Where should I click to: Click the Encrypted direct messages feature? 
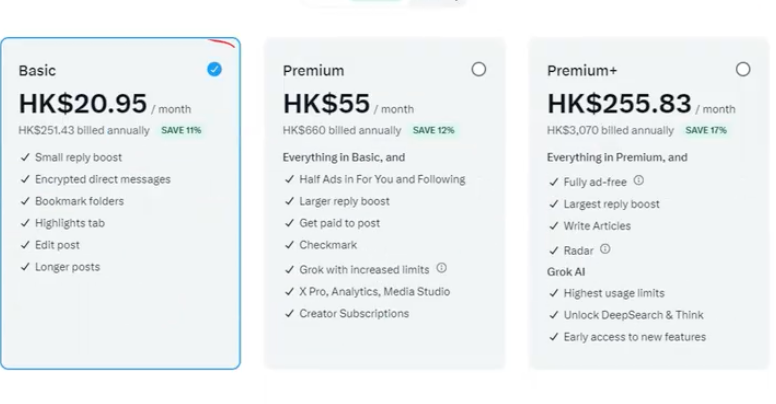point(102,179)
